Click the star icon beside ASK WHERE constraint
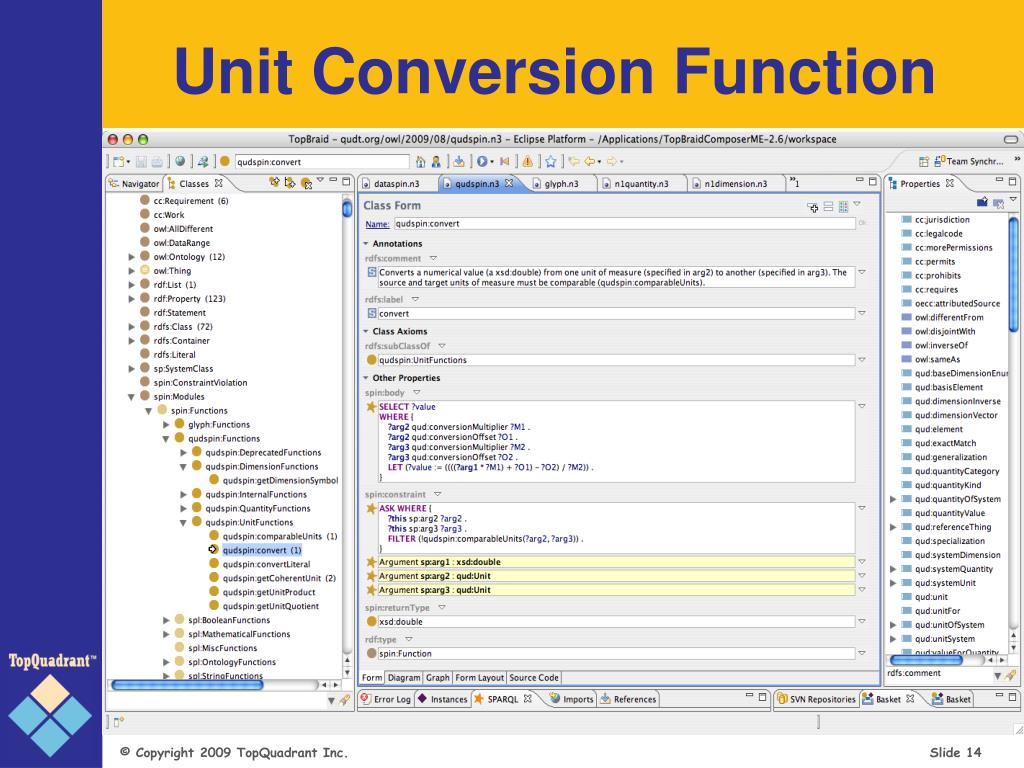Image resolution: width=1024 pixels, height=768 pixels. click(372, 508)
